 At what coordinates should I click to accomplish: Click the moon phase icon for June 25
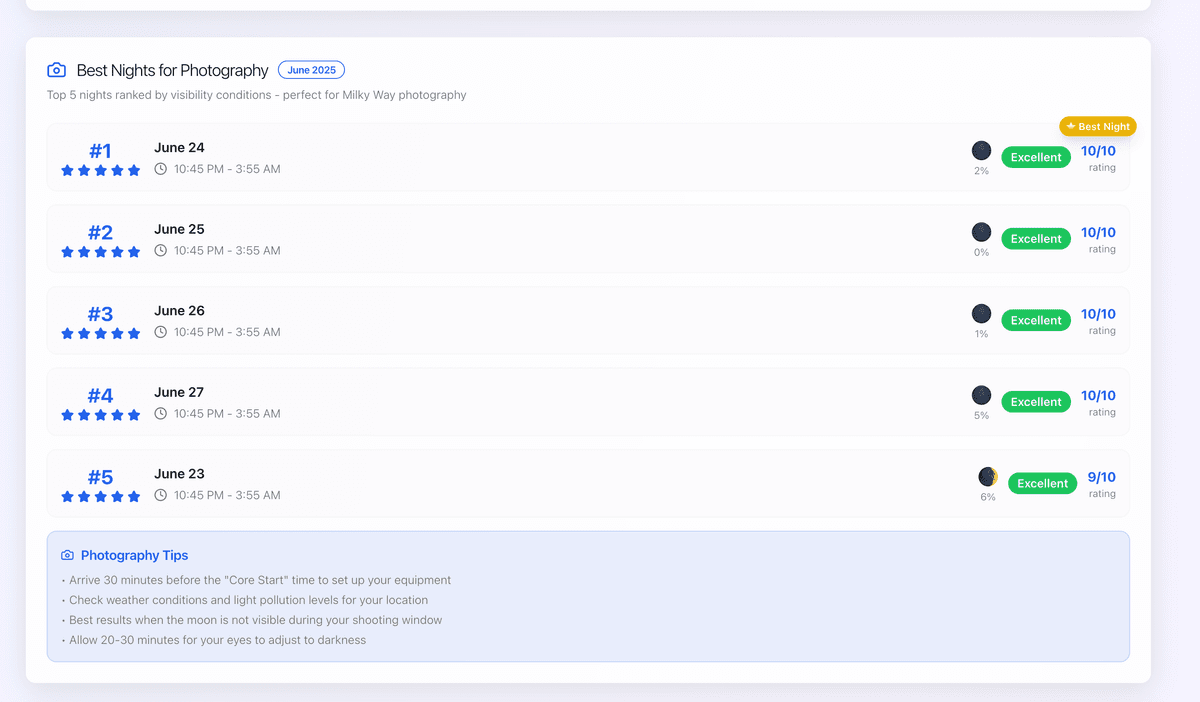[981, 232]
